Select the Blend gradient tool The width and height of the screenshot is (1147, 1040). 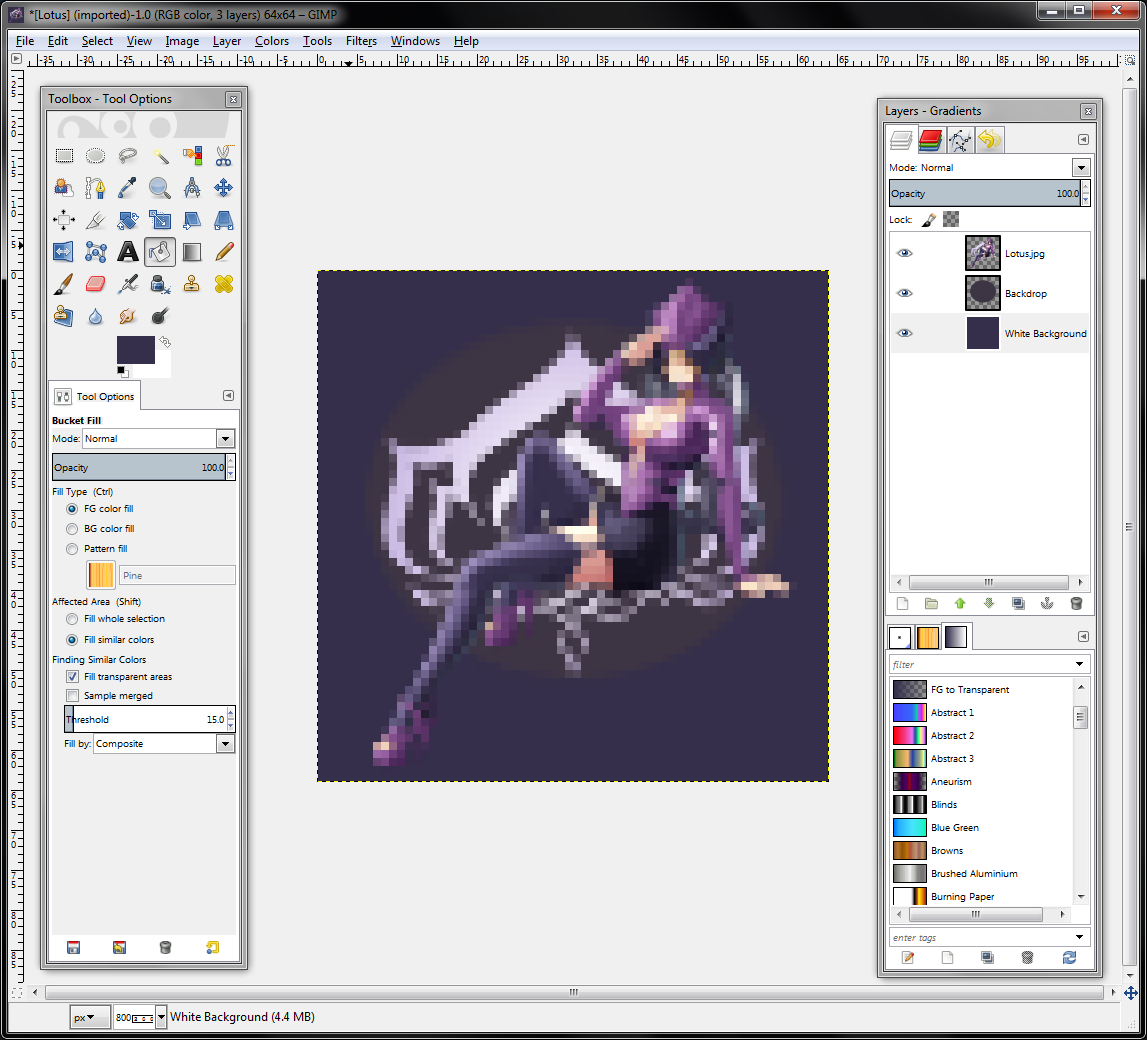tap(192, 252)
